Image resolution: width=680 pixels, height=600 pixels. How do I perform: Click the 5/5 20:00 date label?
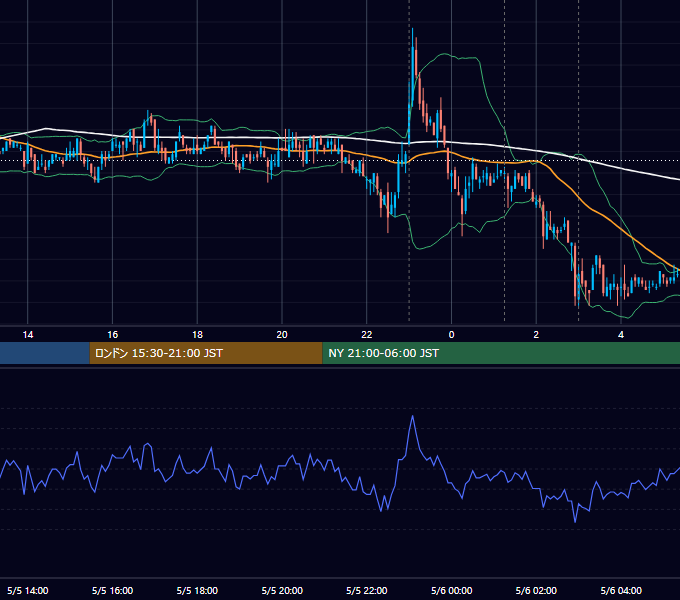[x=282, y=590]
